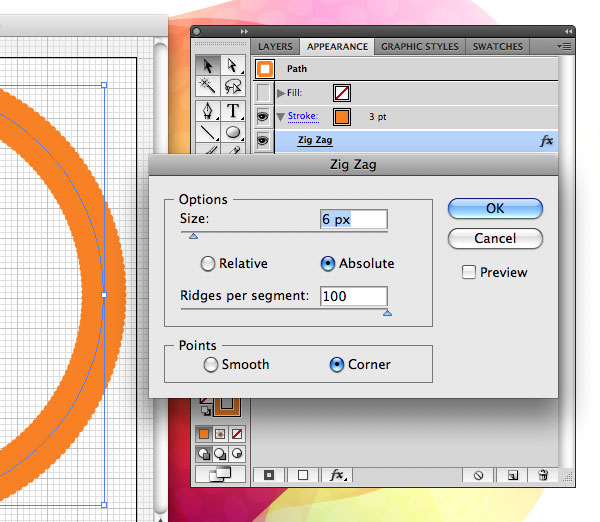Click OK in Zig Zag dialog
Viewport: 600px width, 522px height.
495,209
